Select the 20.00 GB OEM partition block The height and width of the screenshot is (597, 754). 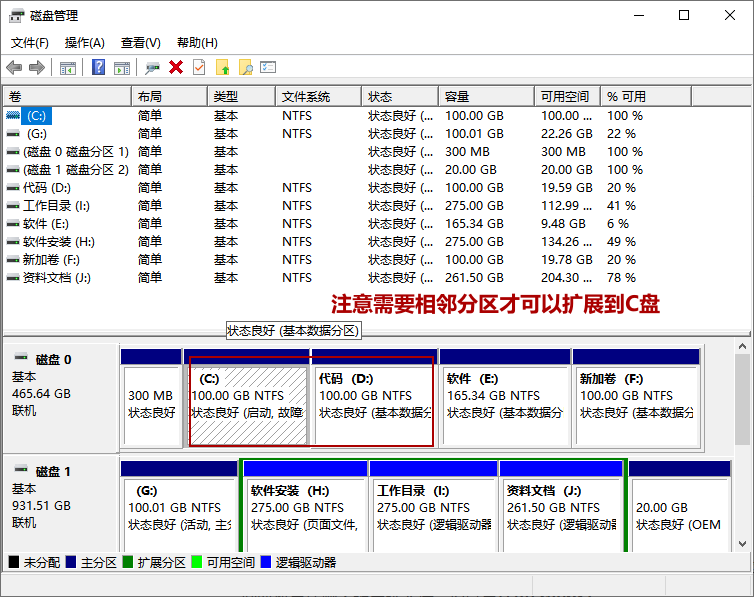point(679,507)
